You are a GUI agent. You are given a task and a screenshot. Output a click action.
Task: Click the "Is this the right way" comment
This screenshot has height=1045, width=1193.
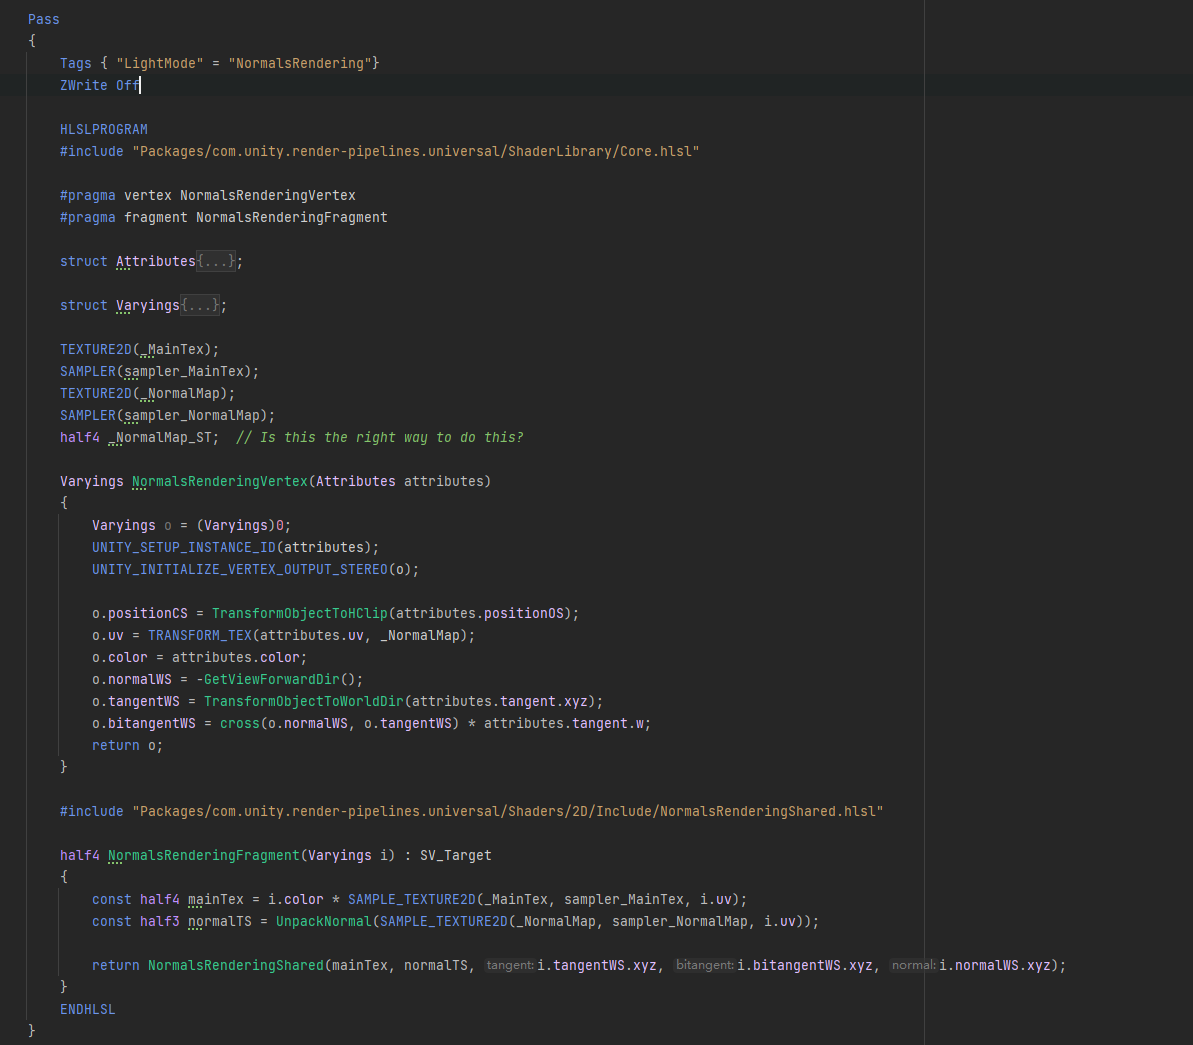[380, 438]
